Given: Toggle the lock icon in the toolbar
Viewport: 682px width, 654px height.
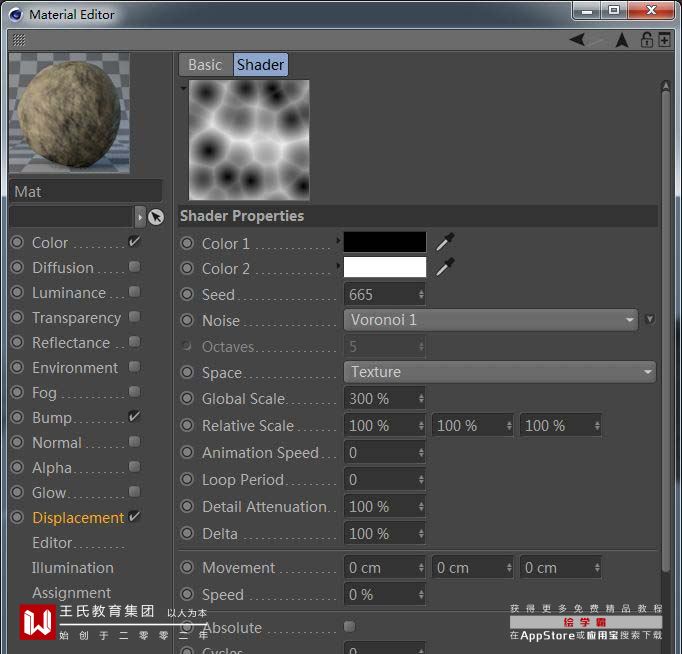Looking at the screenshot, I should click(646, 40).
